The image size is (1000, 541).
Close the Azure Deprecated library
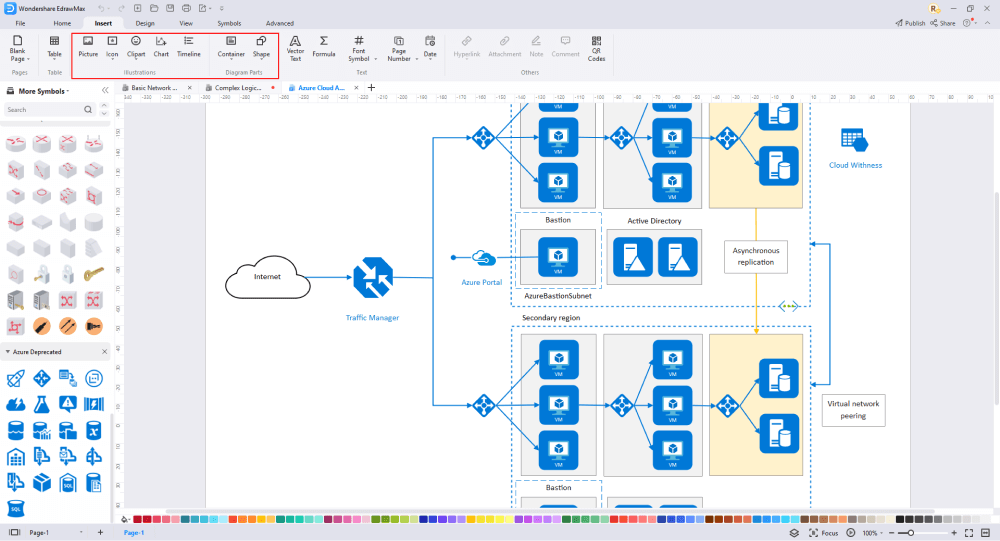coord(105,352)
